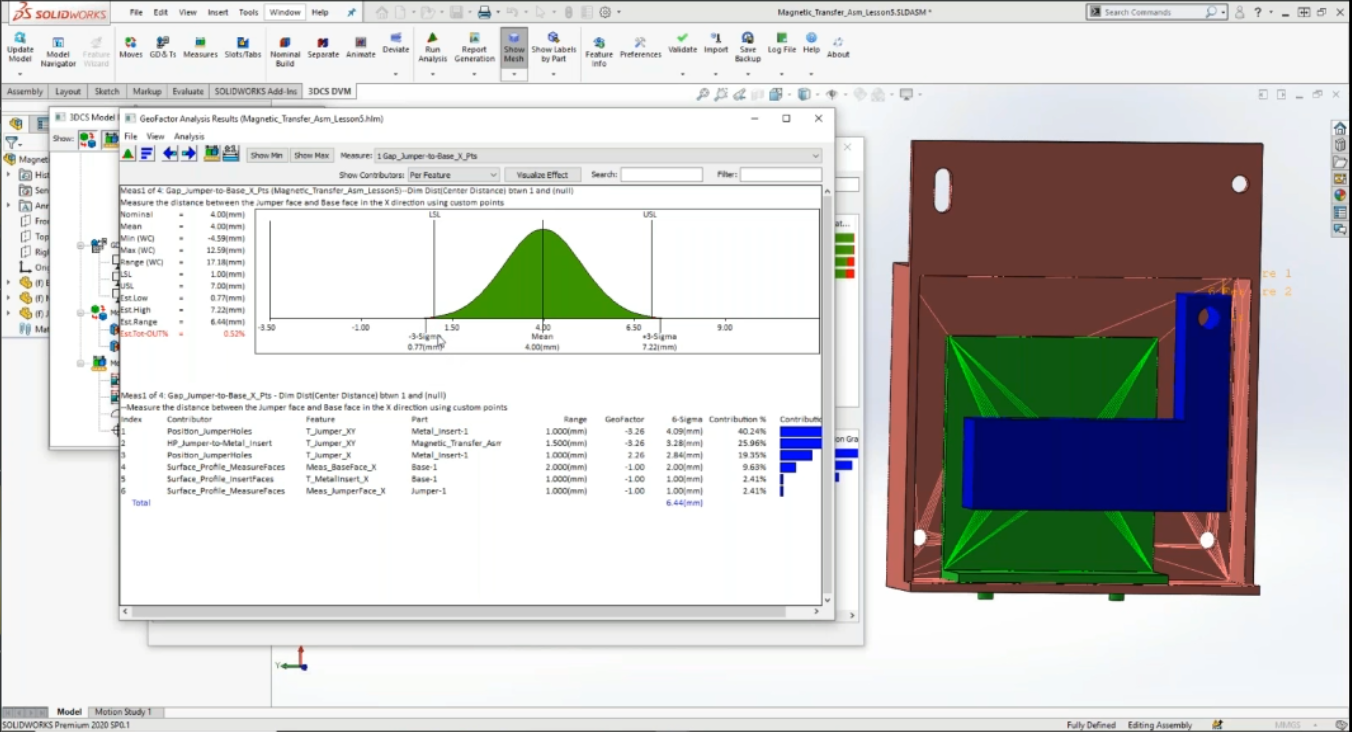Image resolution: width=1352 pixels, height=732 pixels.
Task: Click the HP_Jumper-to-Metal_Insert contributor row
Action: tap(470, 443)
